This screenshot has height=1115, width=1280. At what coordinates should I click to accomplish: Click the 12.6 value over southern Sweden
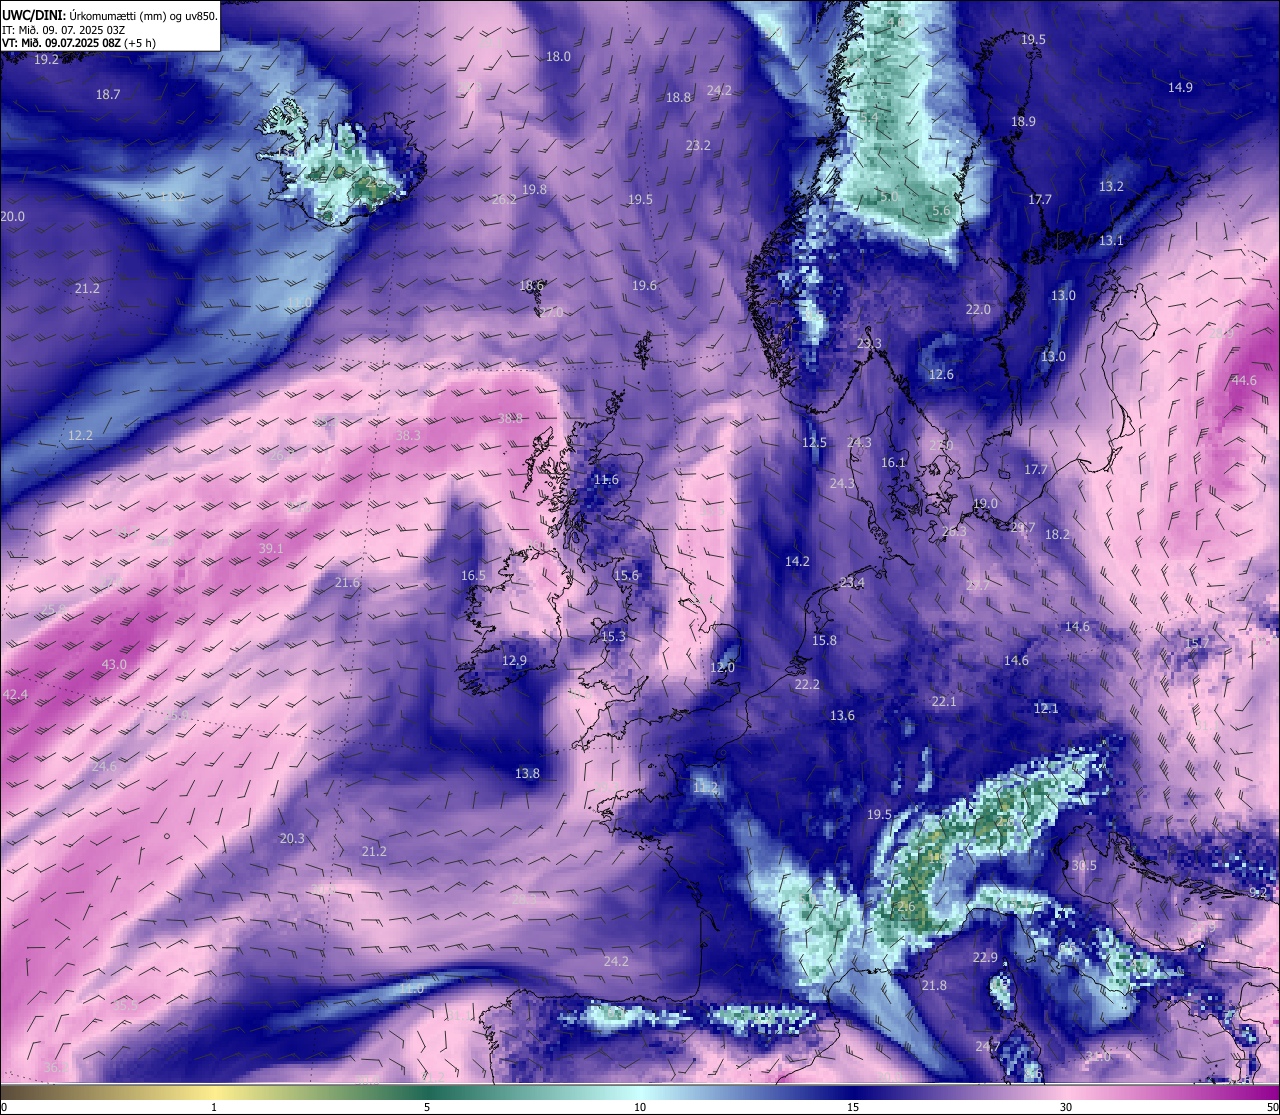click(941, 375)
